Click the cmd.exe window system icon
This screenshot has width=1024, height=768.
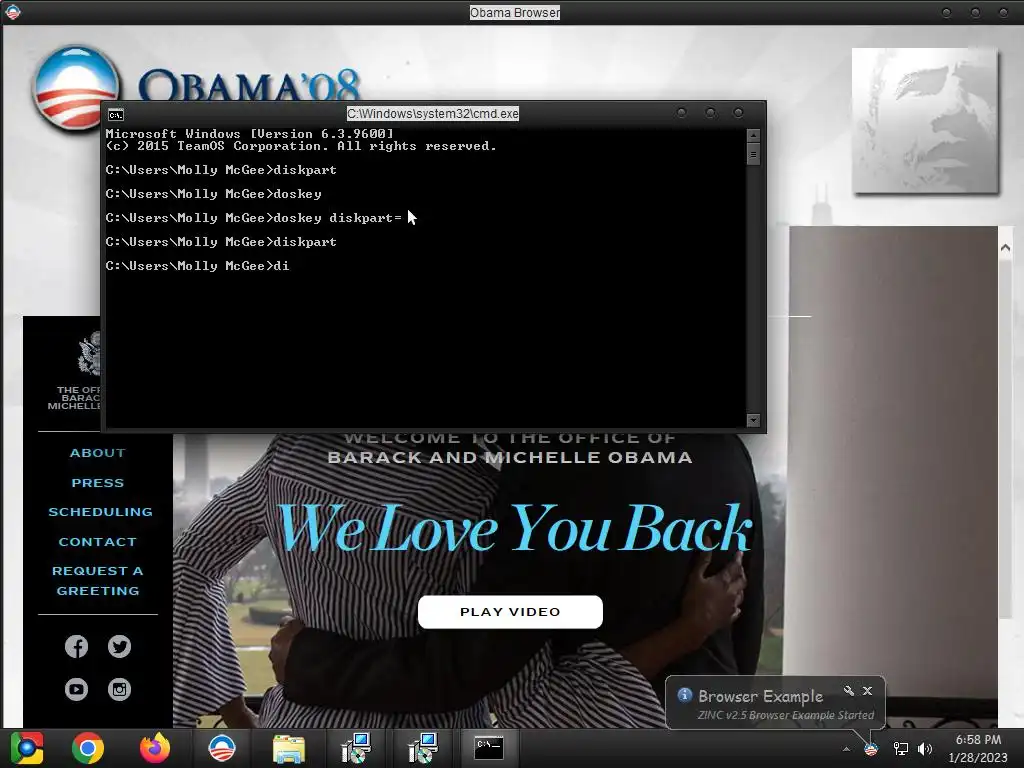[116, 115]
